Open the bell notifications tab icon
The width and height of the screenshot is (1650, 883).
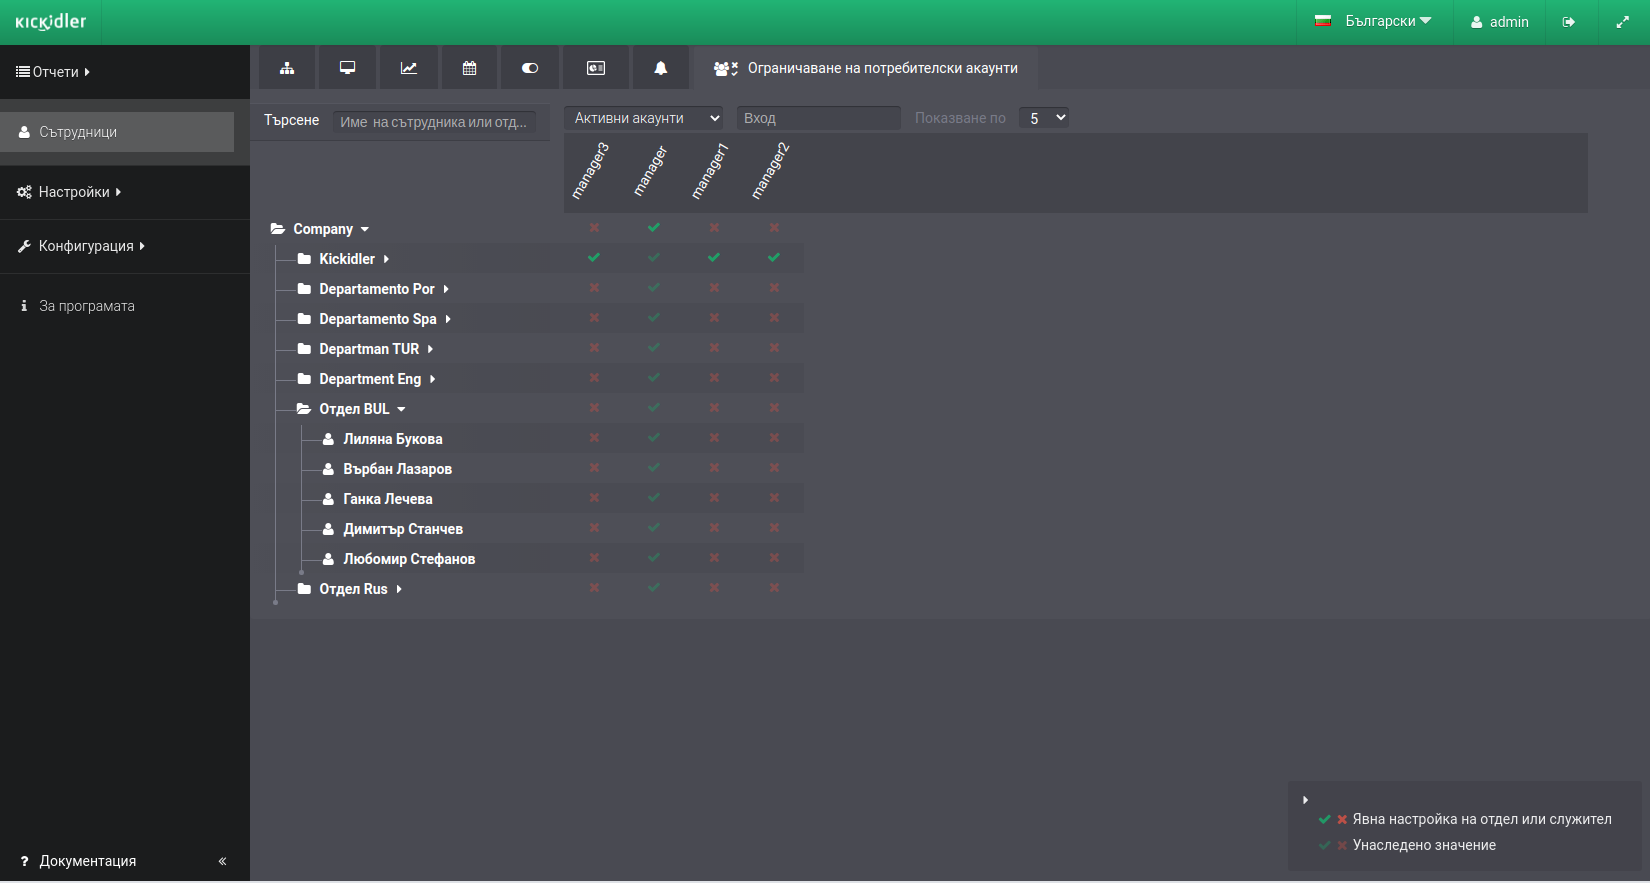coord(661,68)
